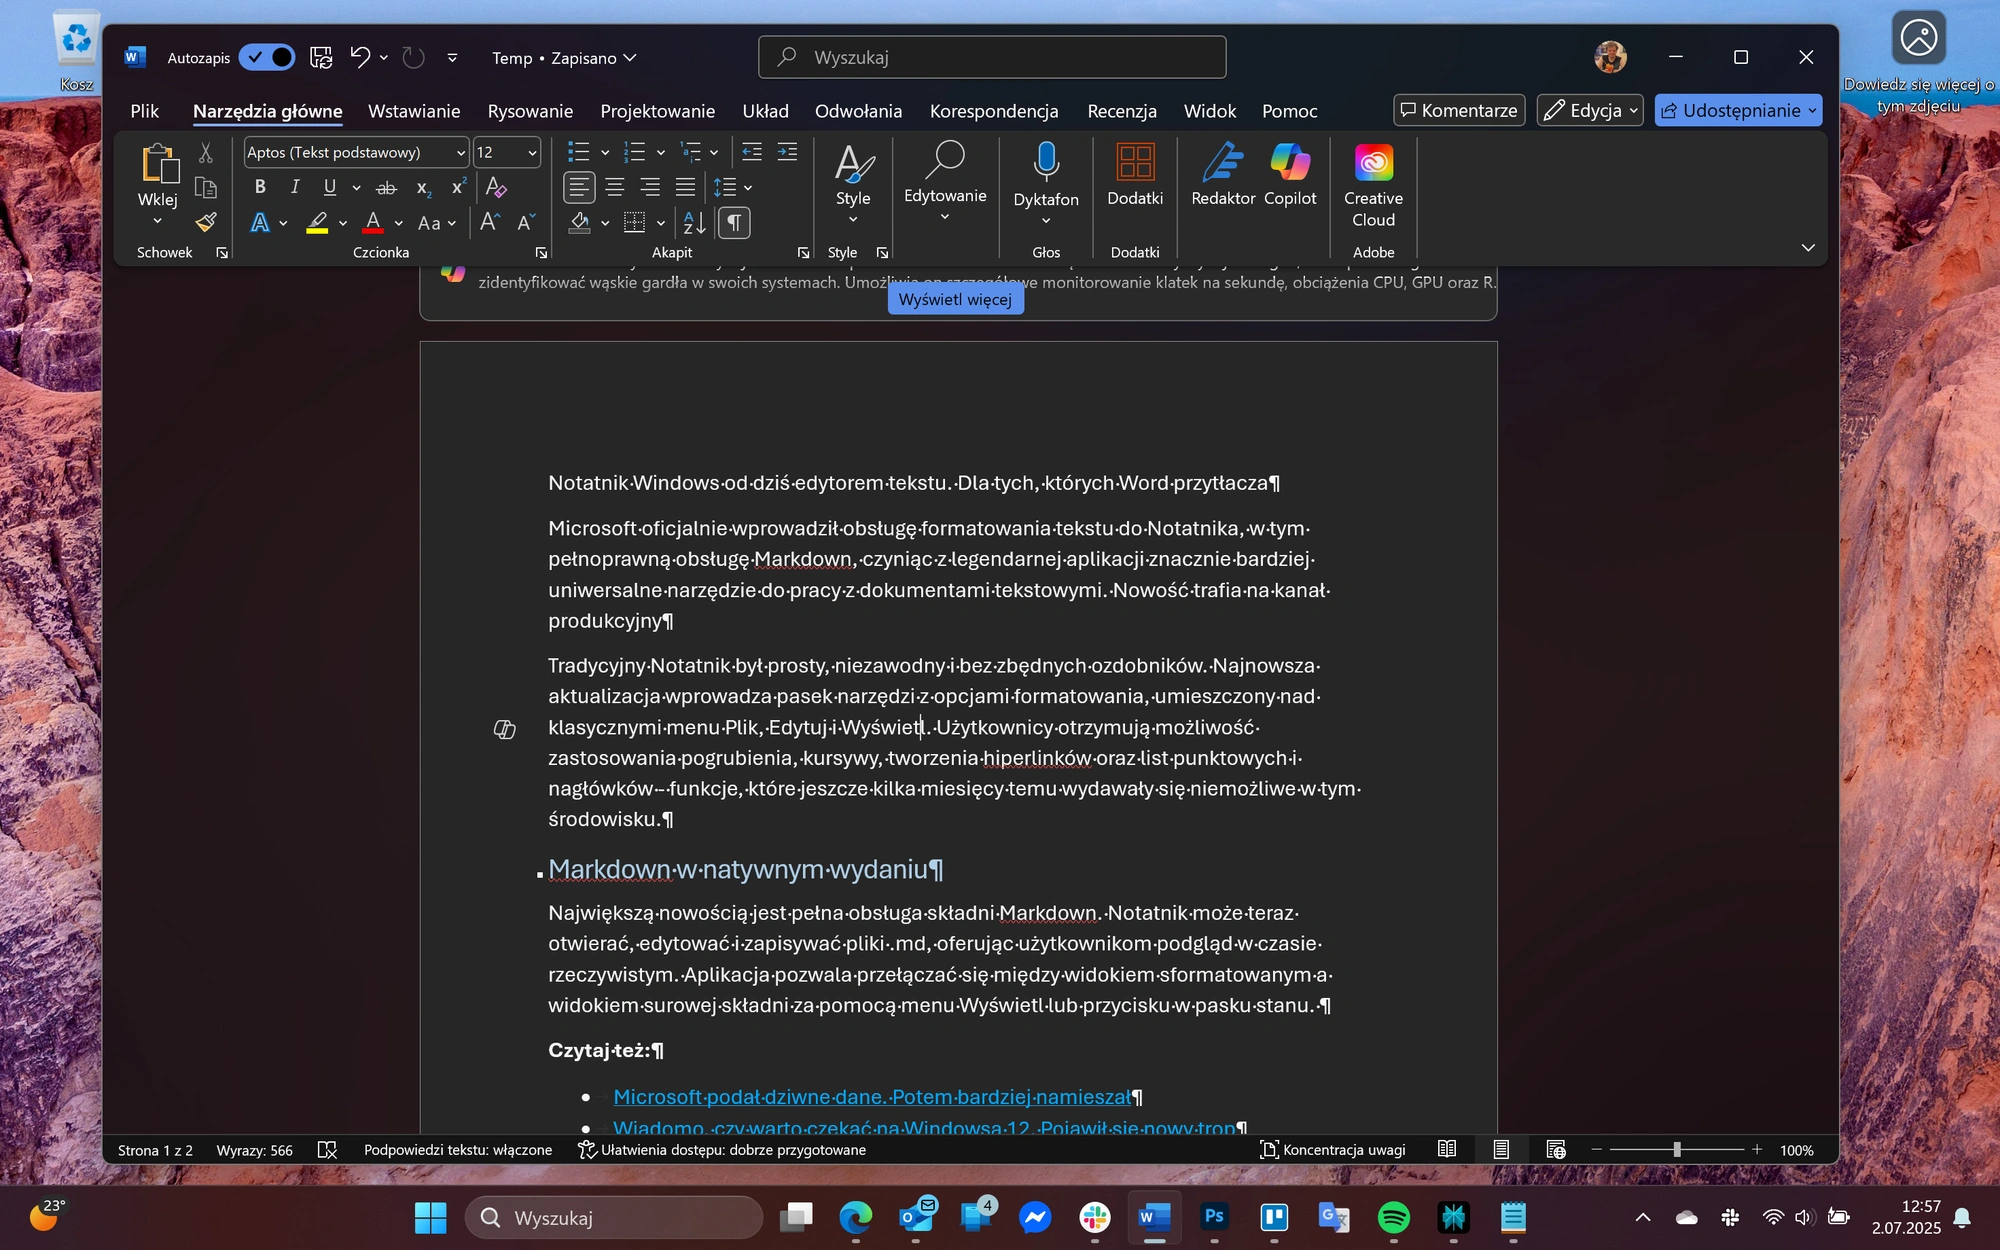Align paragraph to the right
Image resolution: width=2000 pixels, height=1250 pixels.
pos(650,187)
